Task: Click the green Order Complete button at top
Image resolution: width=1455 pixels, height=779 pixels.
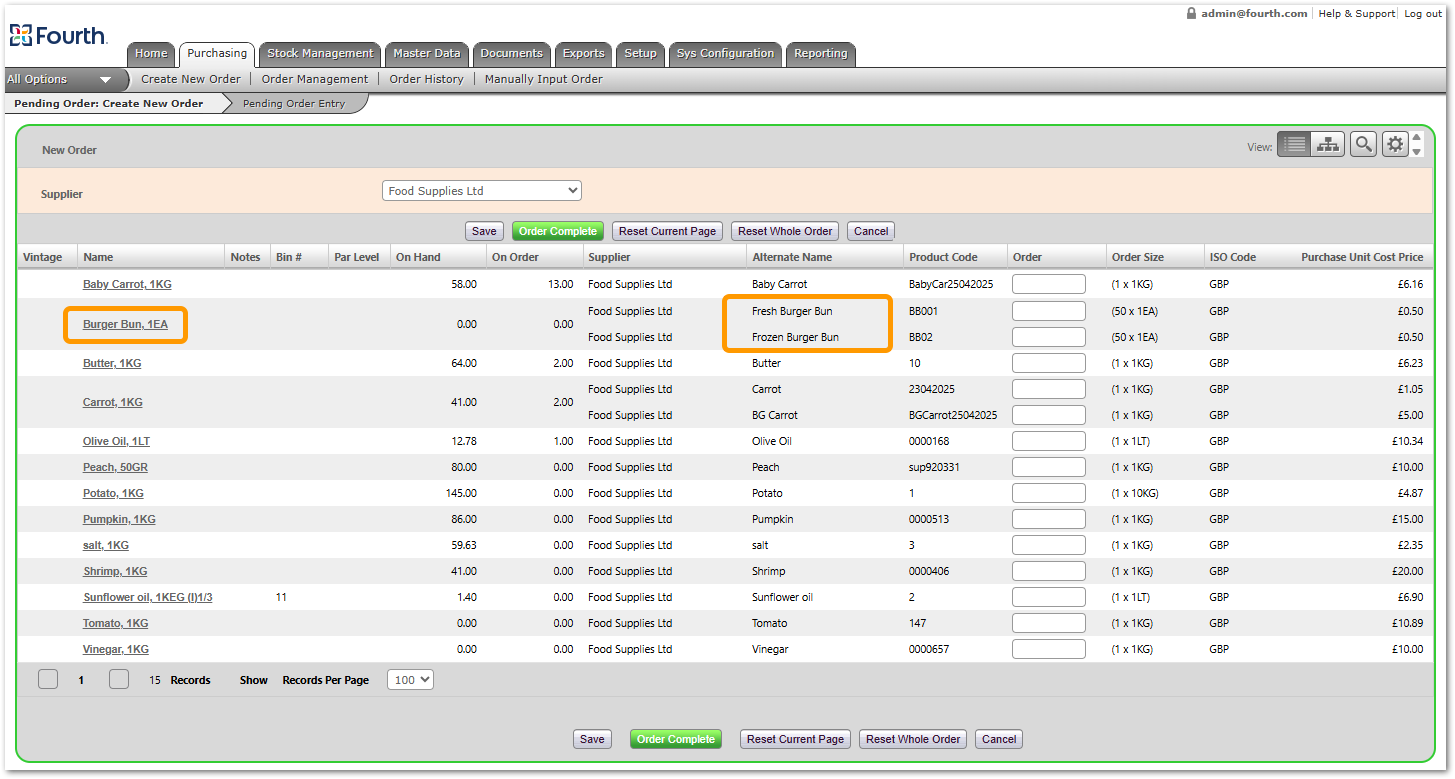Action: (x=558, y=231)
